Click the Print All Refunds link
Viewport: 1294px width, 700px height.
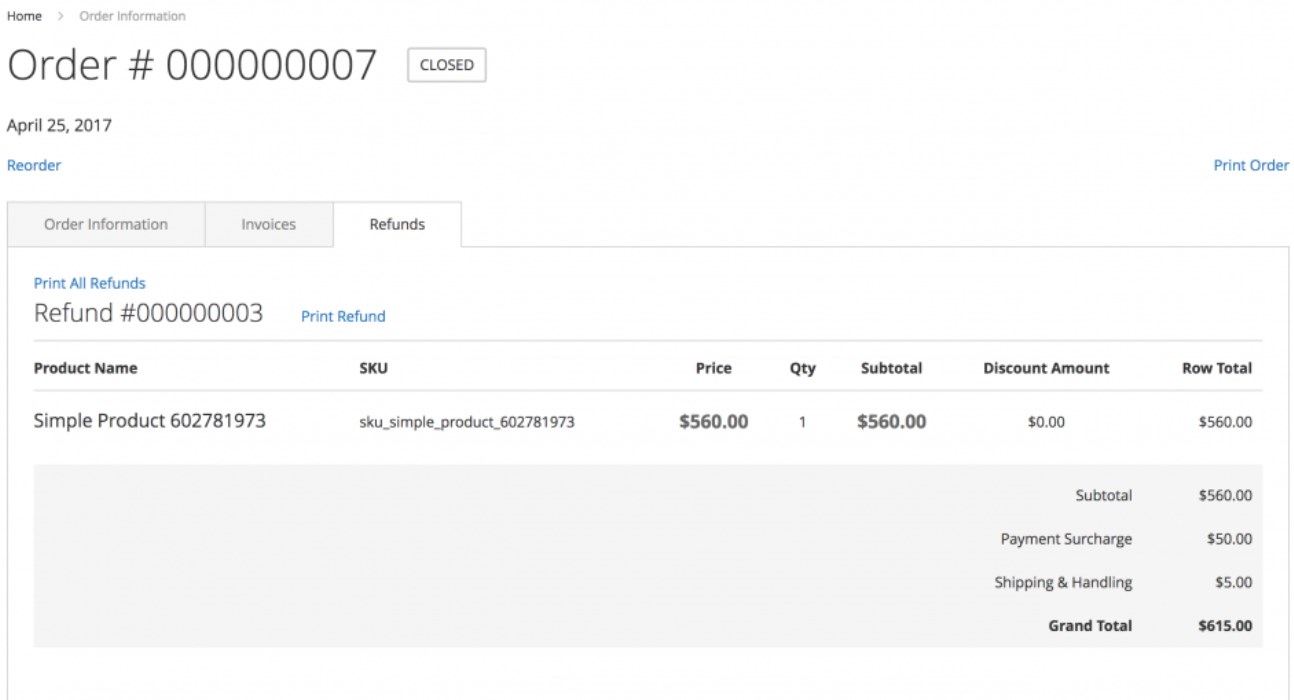(90, 283)
